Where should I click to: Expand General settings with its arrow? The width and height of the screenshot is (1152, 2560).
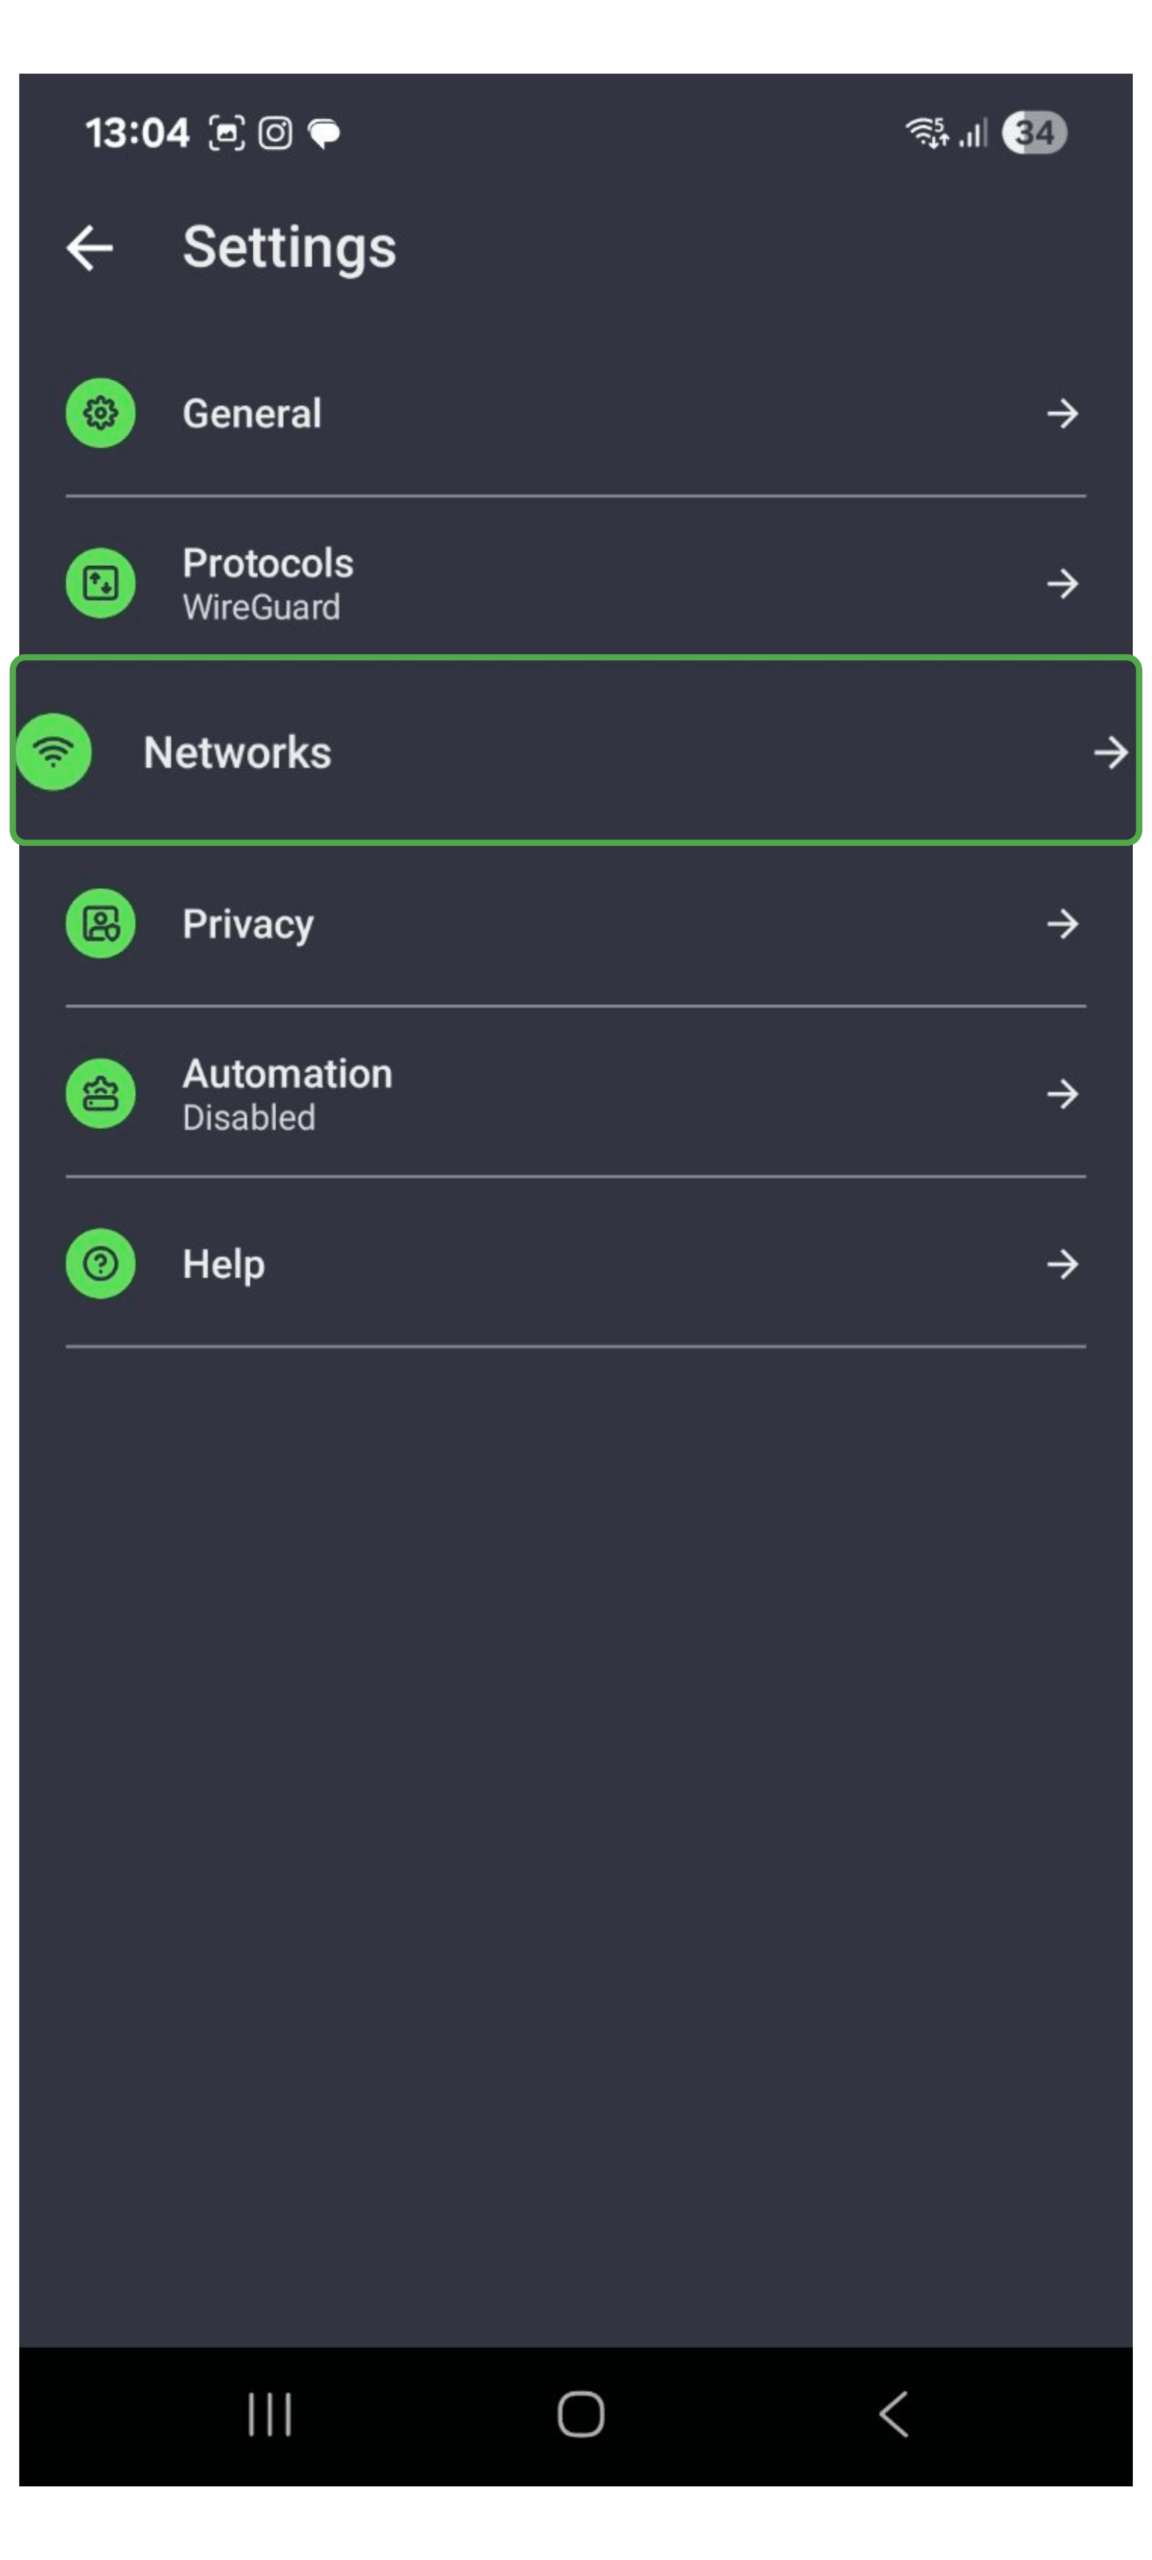(1062, 412)
